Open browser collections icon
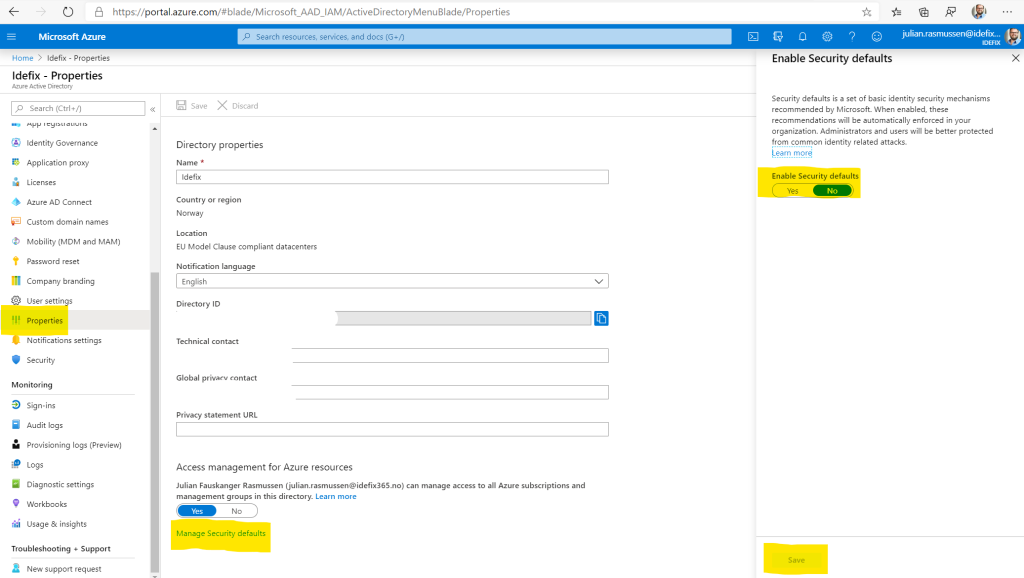 click(923, 12)
